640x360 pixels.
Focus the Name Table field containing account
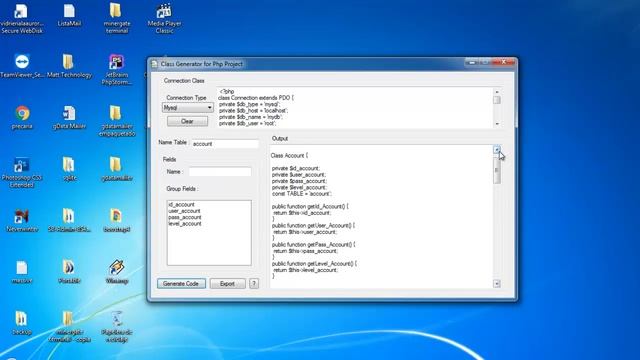(x=225, y=144)
